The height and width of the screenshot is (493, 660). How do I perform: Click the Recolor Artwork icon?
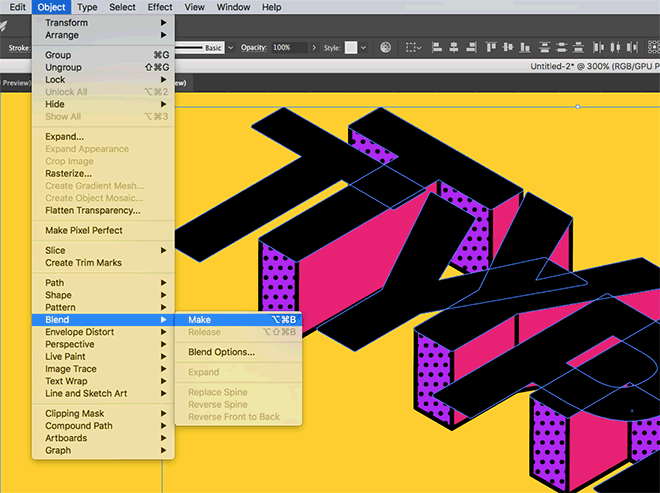coord(385,47)
